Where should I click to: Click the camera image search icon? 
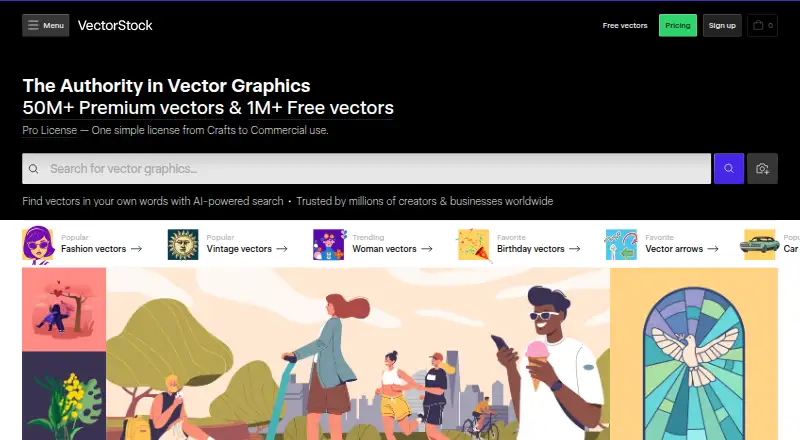[762, 168]
